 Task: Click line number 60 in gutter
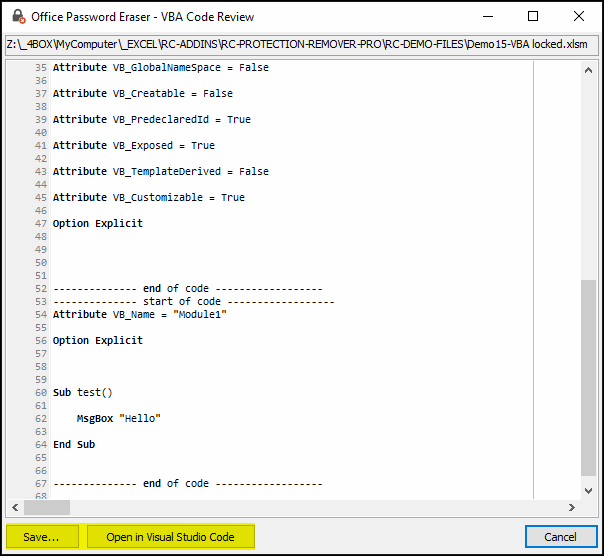tap(41, 393)
